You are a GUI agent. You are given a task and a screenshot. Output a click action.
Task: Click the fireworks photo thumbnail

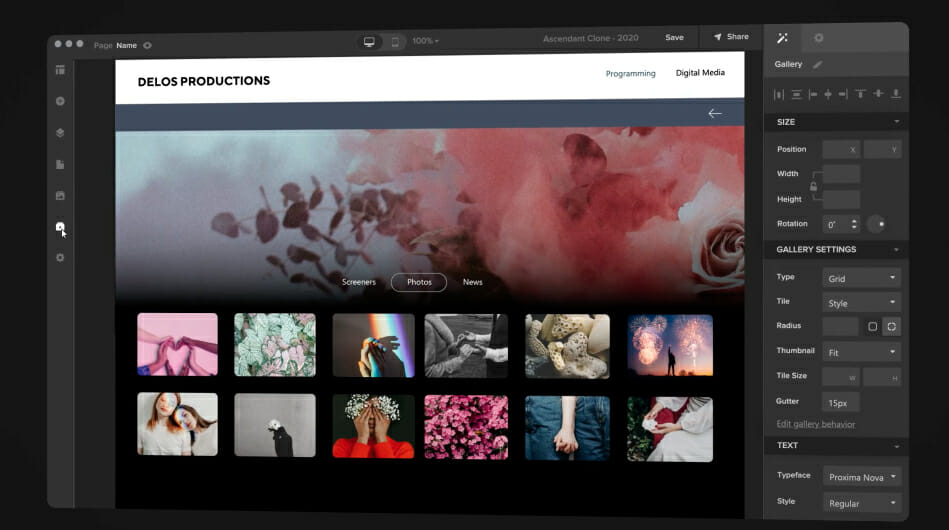[670, 345]
